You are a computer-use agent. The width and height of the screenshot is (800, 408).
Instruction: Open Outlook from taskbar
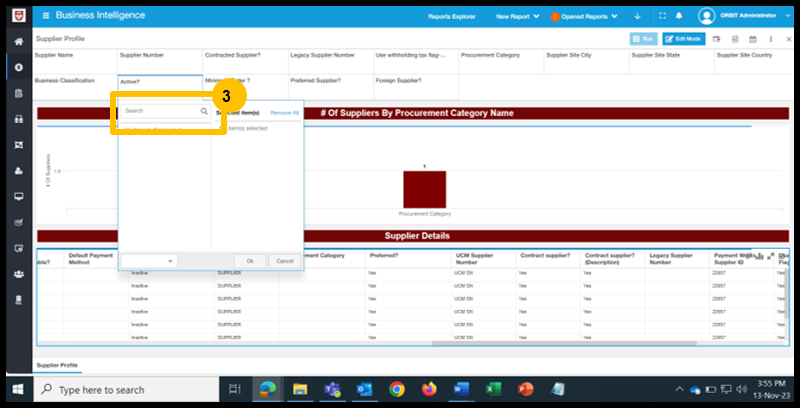pyautogui.click(x=364, y=390)
